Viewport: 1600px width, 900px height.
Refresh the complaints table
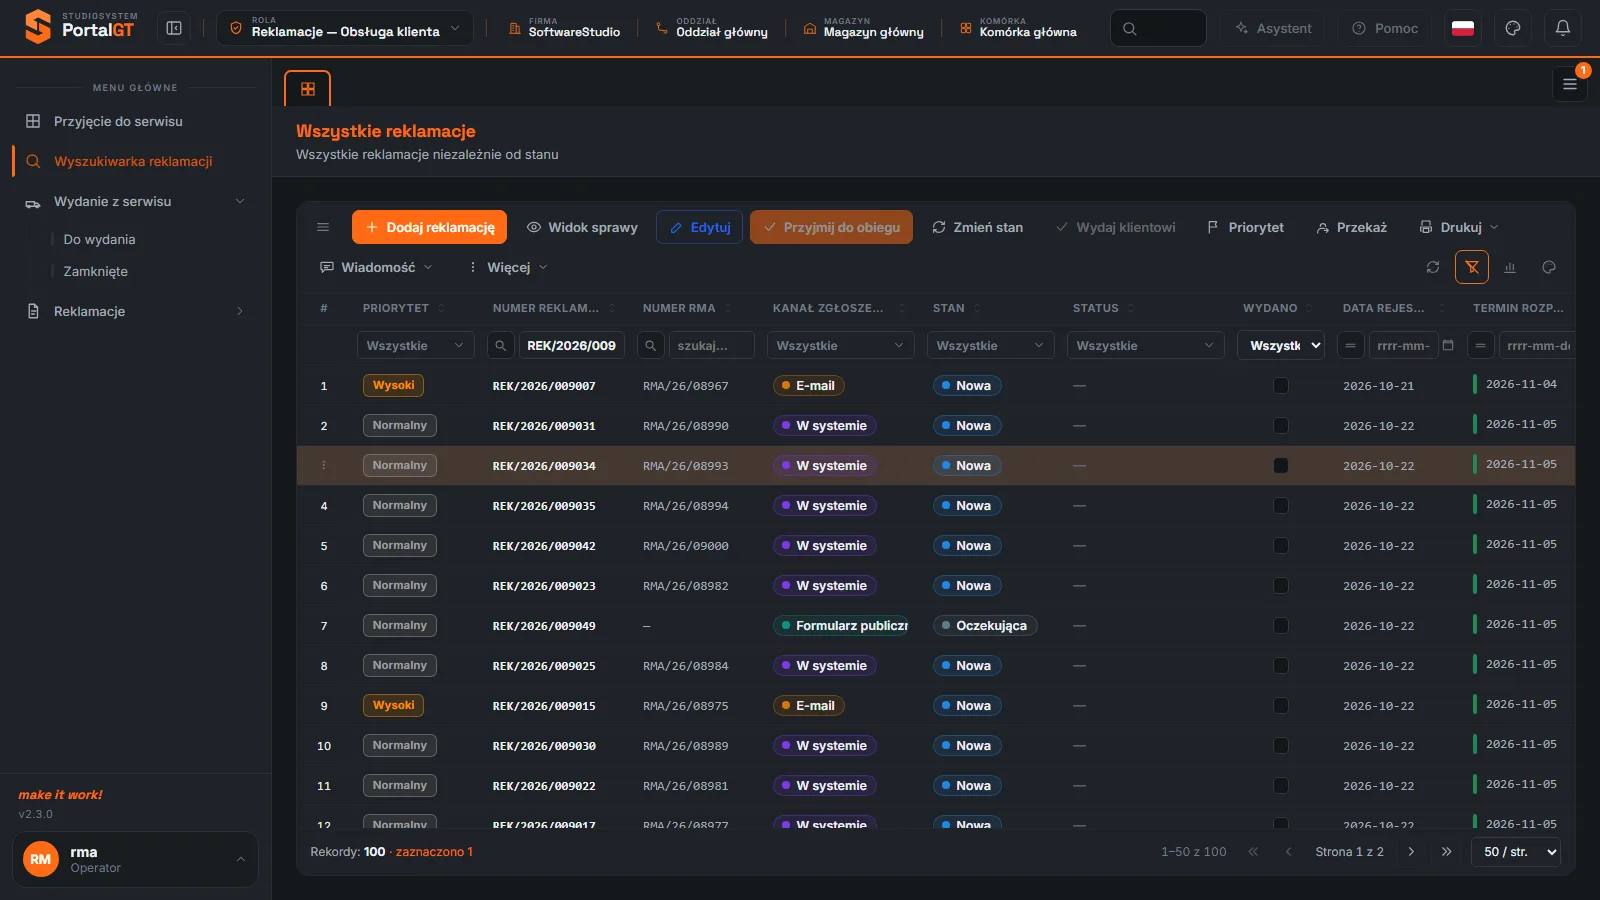pyautogui.click(x=1433, y=267)
